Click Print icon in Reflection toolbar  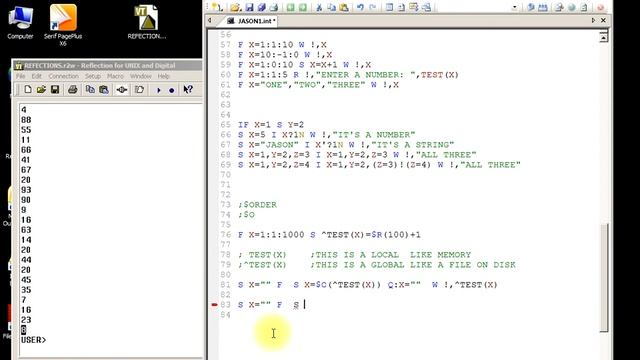73,89
